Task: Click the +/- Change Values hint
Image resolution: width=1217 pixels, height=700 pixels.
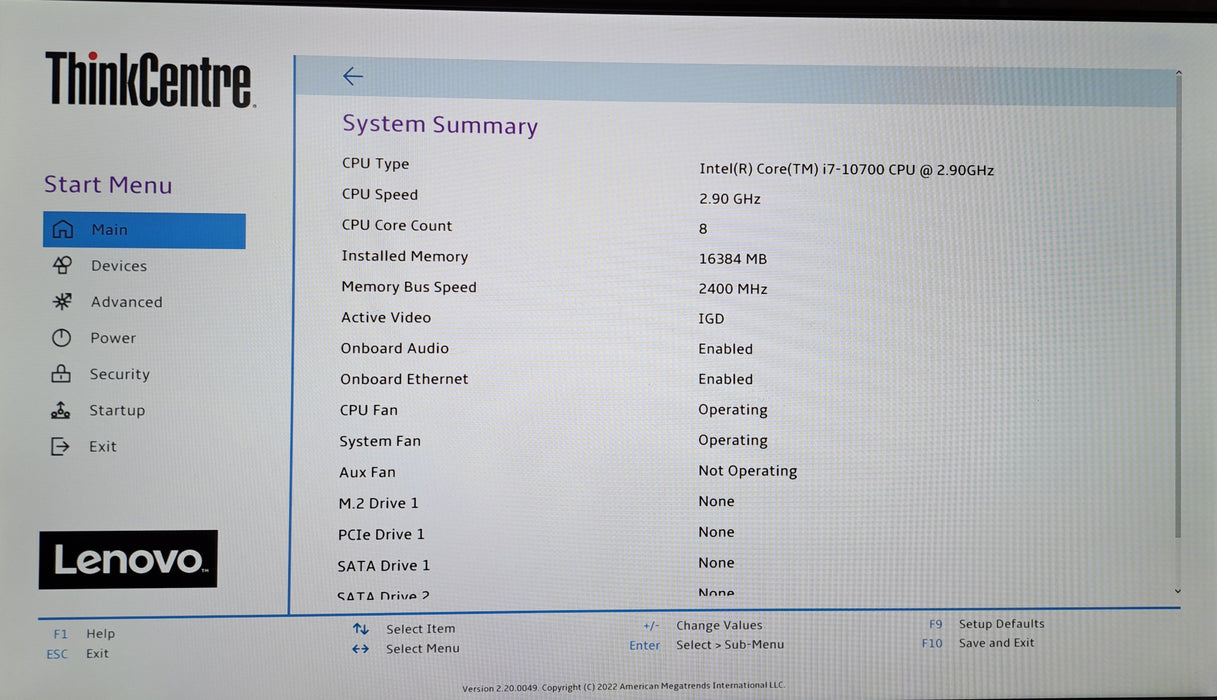Action: coord(703,626)
